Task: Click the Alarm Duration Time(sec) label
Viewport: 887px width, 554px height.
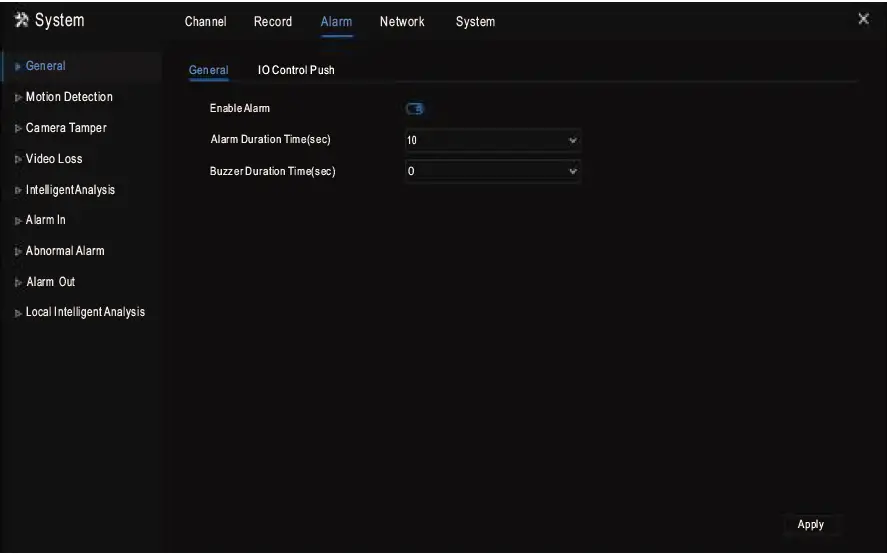Action: (270, 139)
